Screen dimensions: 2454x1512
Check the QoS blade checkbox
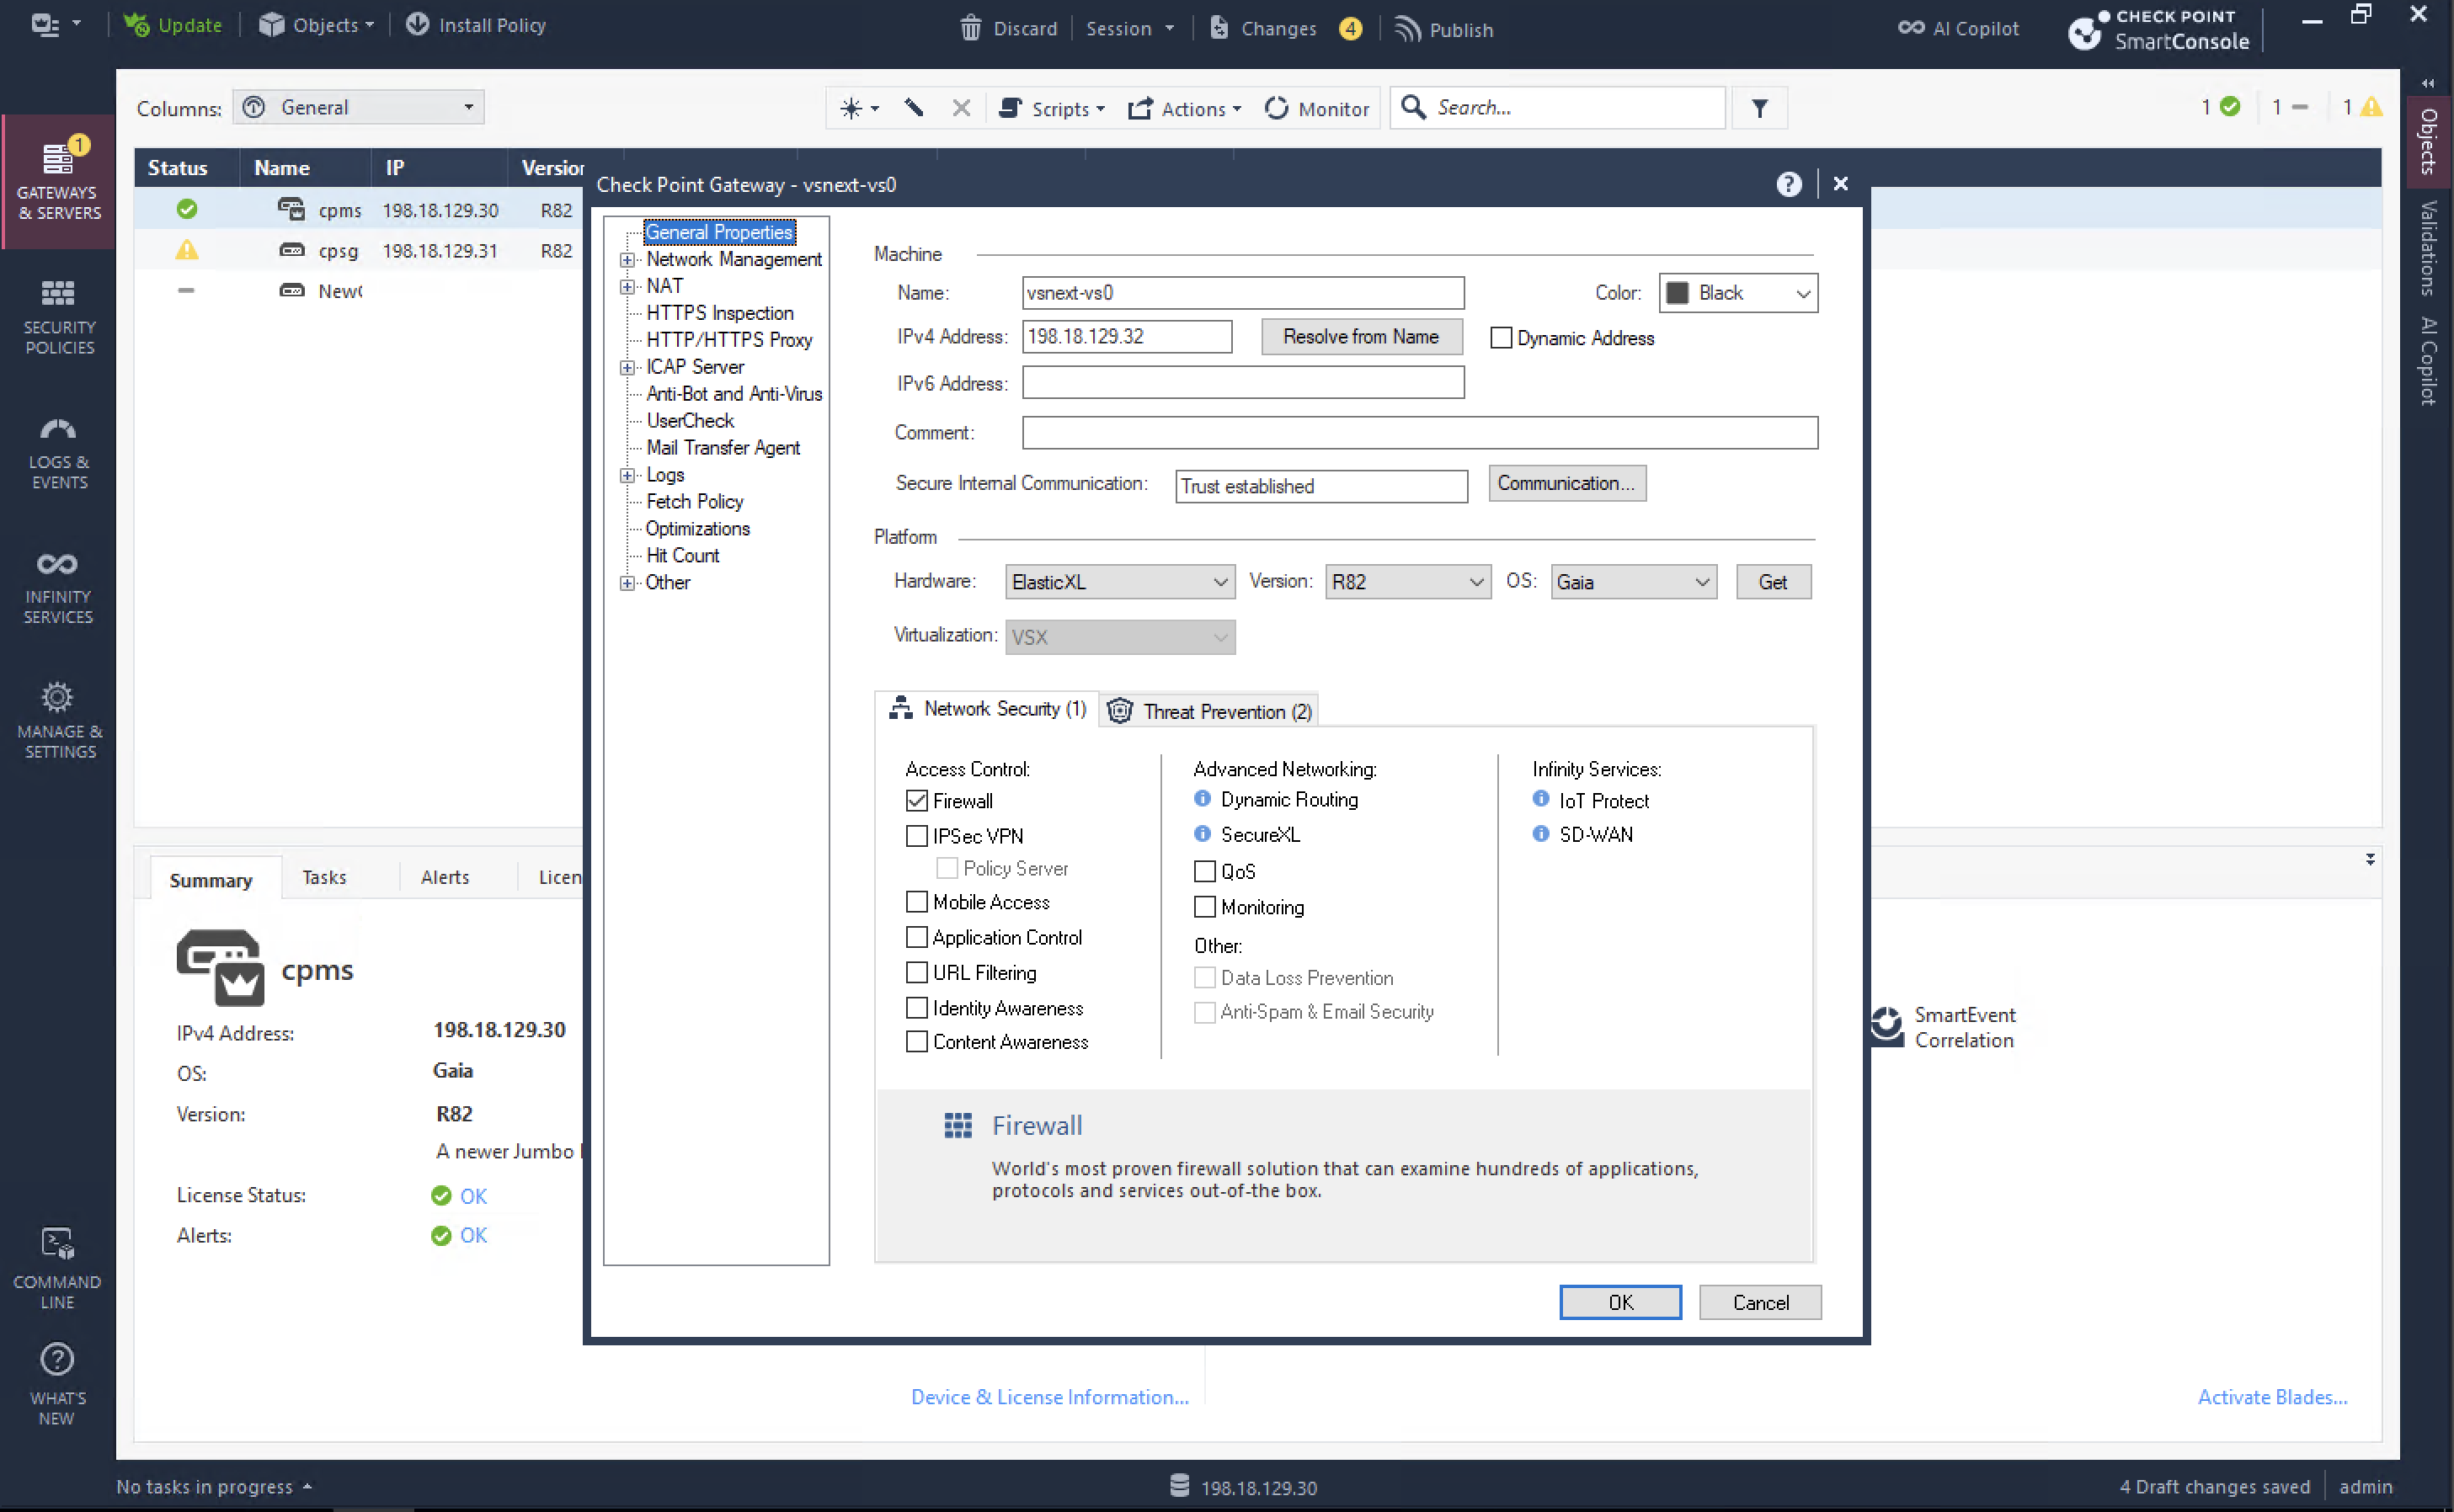1204,872
